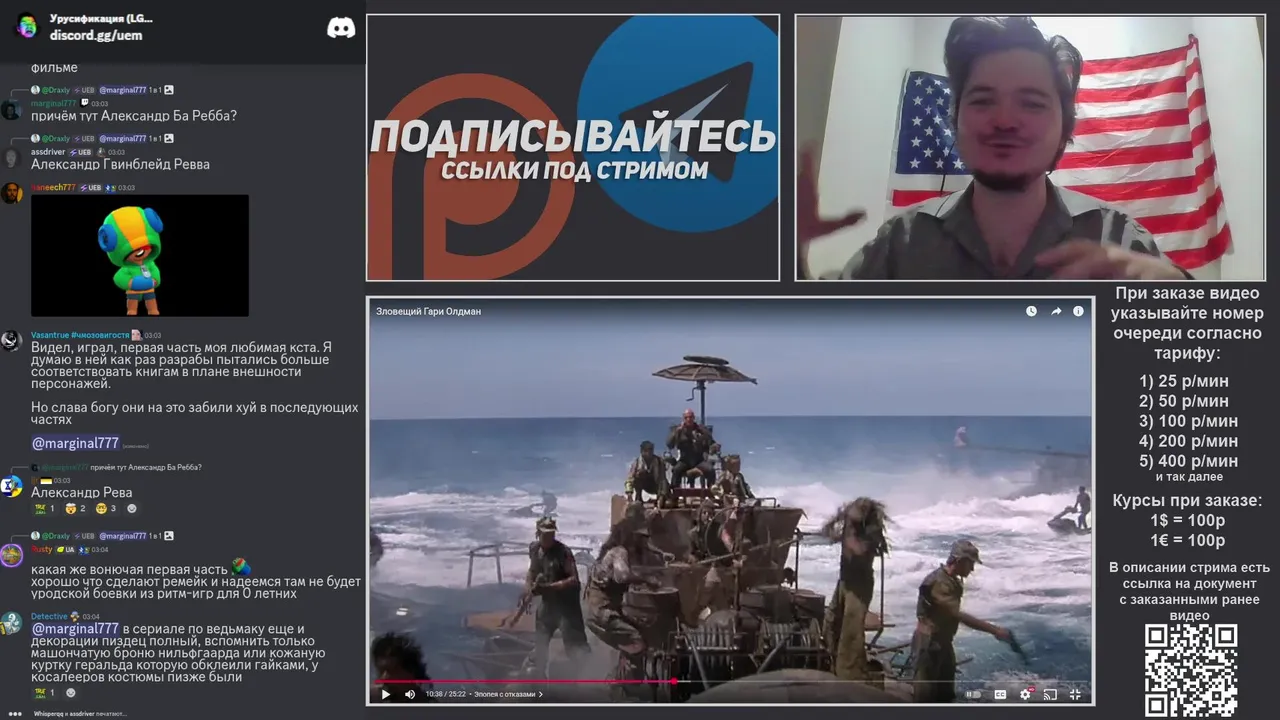Jump to reply quote "причём тут Александр Ба Ребба?"
Image resolution: width=1280 pixels, height=720 pixels.
point(145,467)
